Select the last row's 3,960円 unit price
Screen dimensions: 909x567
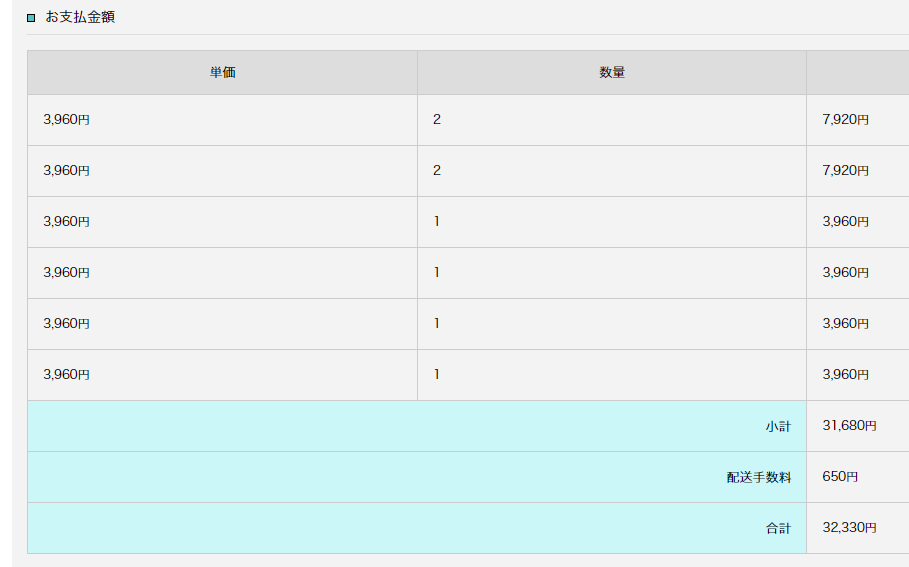pos(66,375)
